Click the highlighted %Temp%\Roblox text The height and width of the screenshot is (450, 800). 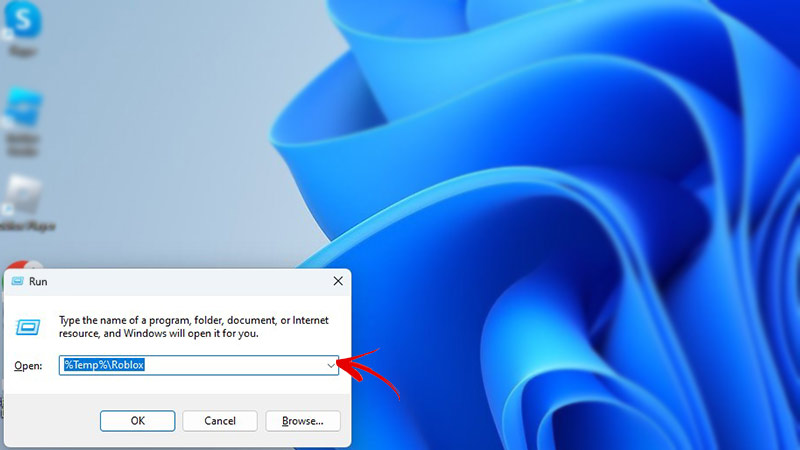[x=104, y=366]
